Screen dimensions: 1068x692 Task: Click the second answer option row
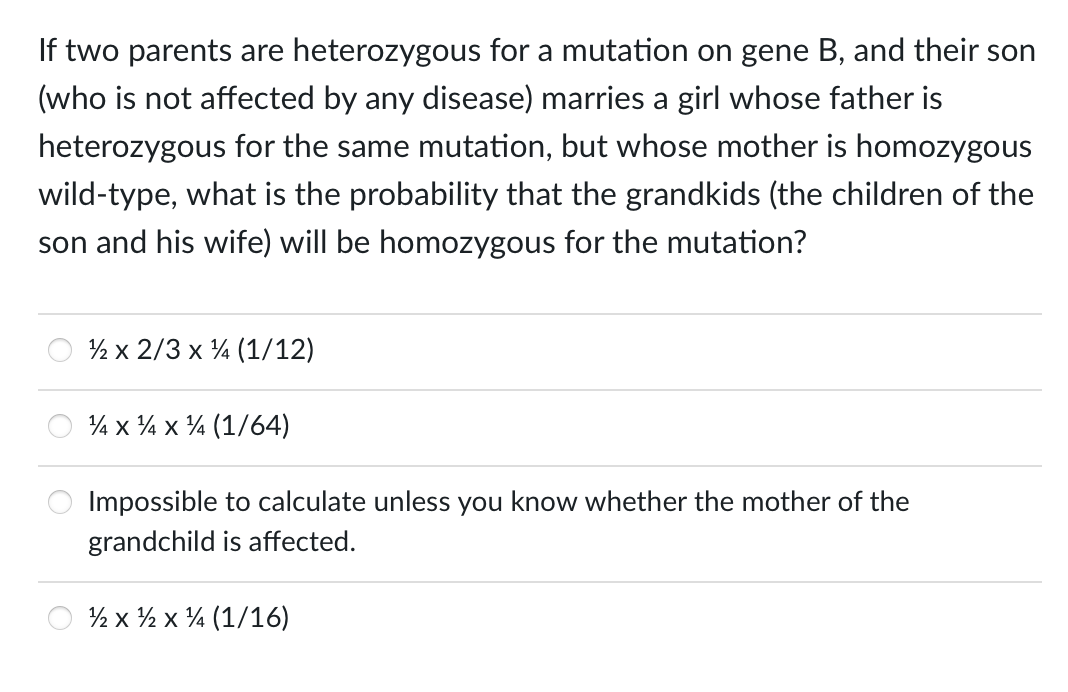(400, 426)
